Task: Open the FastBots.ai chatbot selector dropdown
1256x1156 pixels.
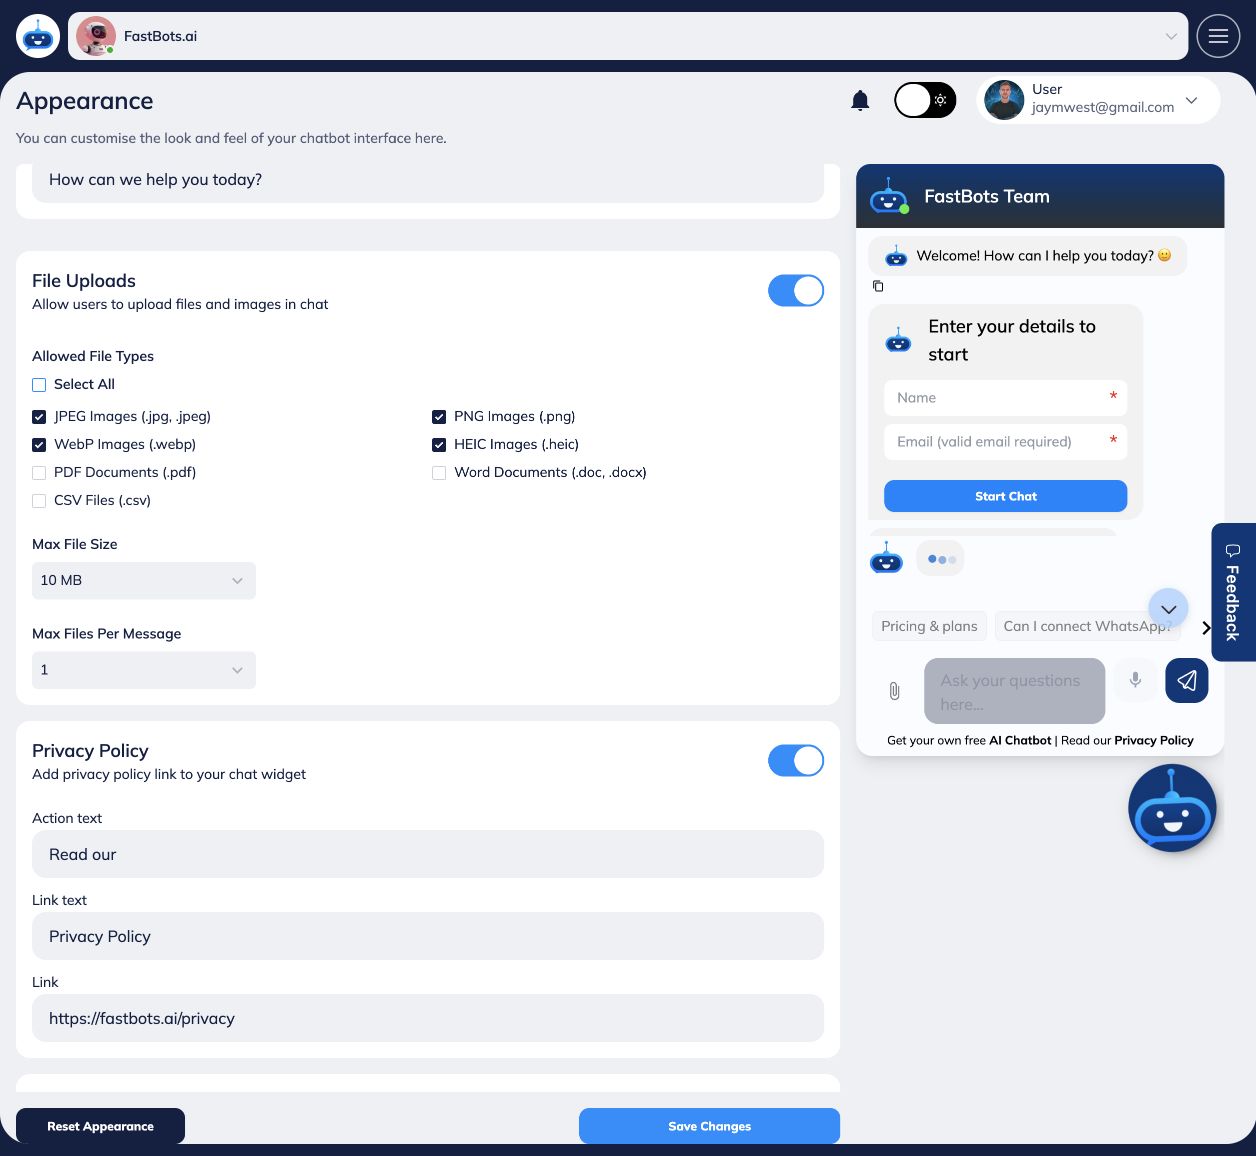Action: click(628, 36)
